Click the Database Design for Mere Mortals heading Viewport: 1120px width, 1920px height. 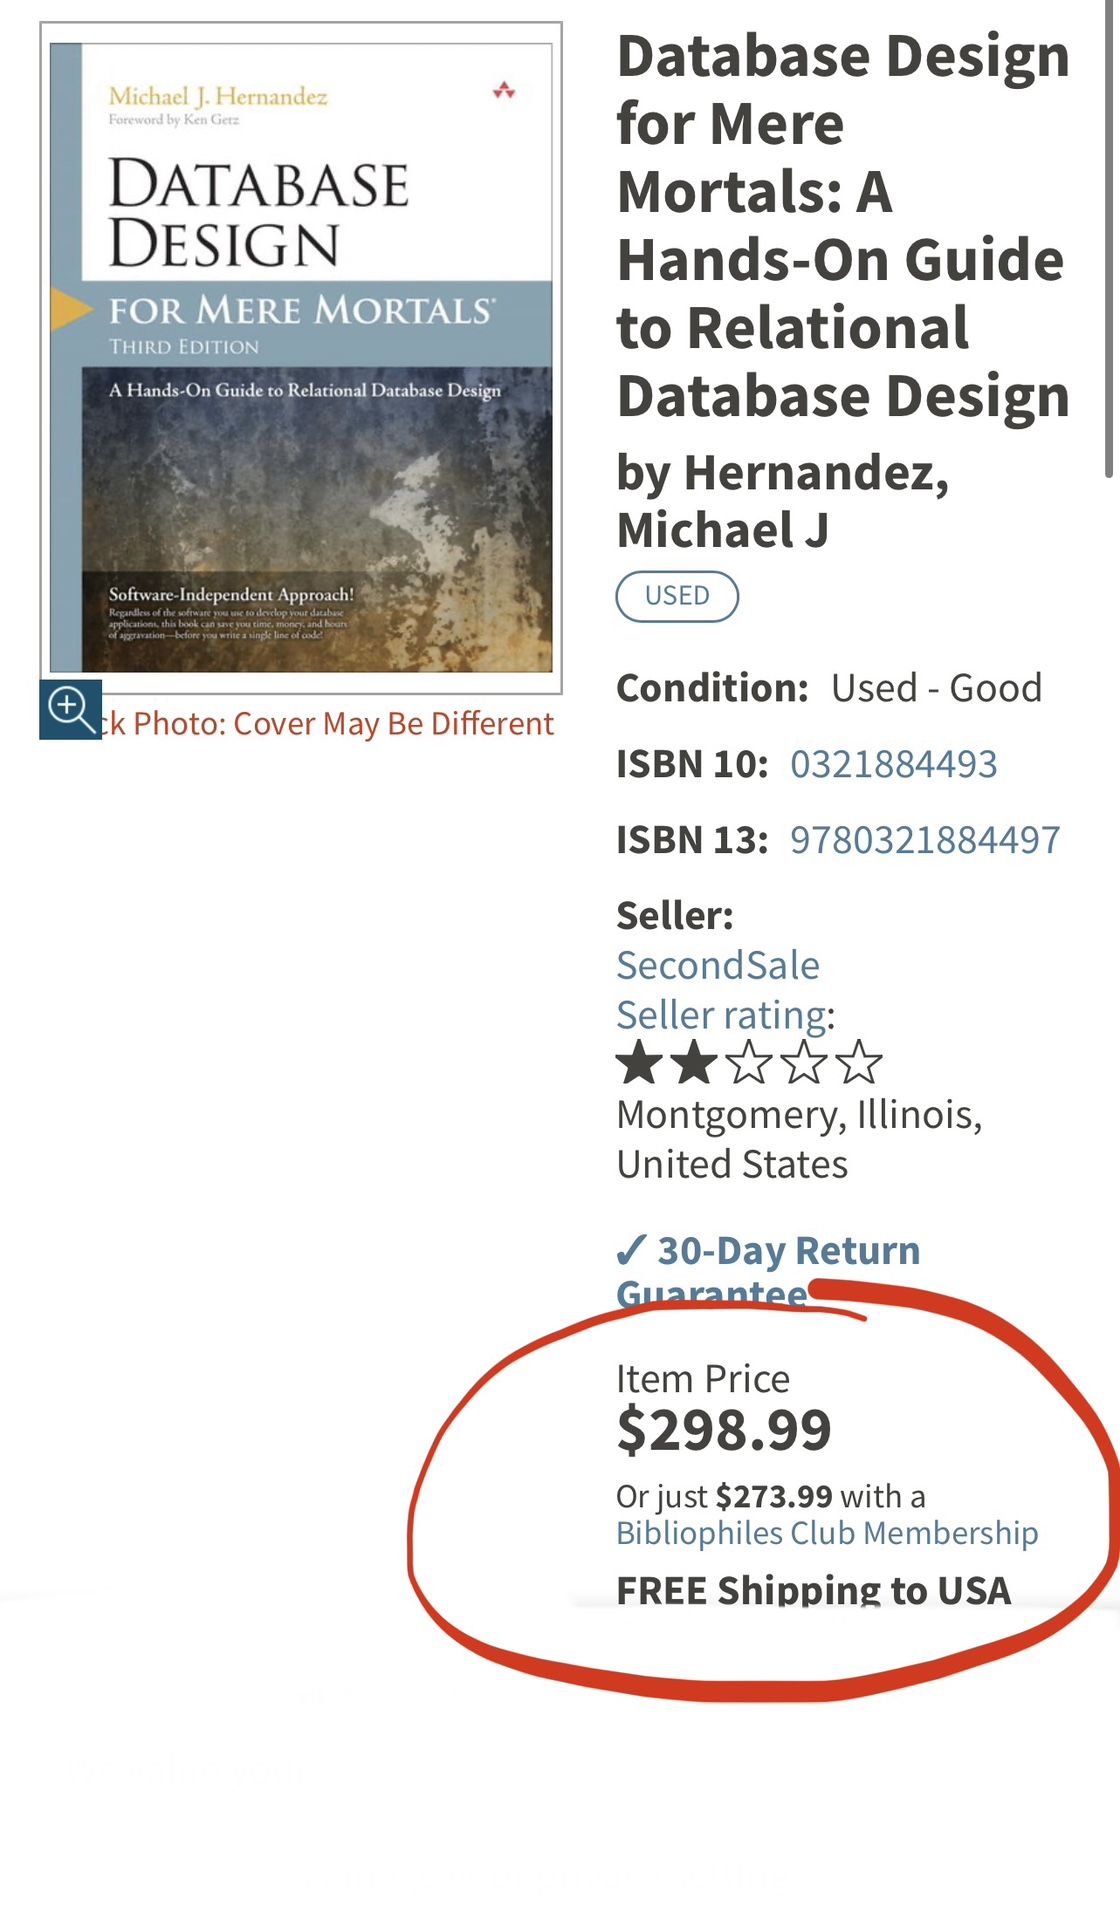point(843,225)
